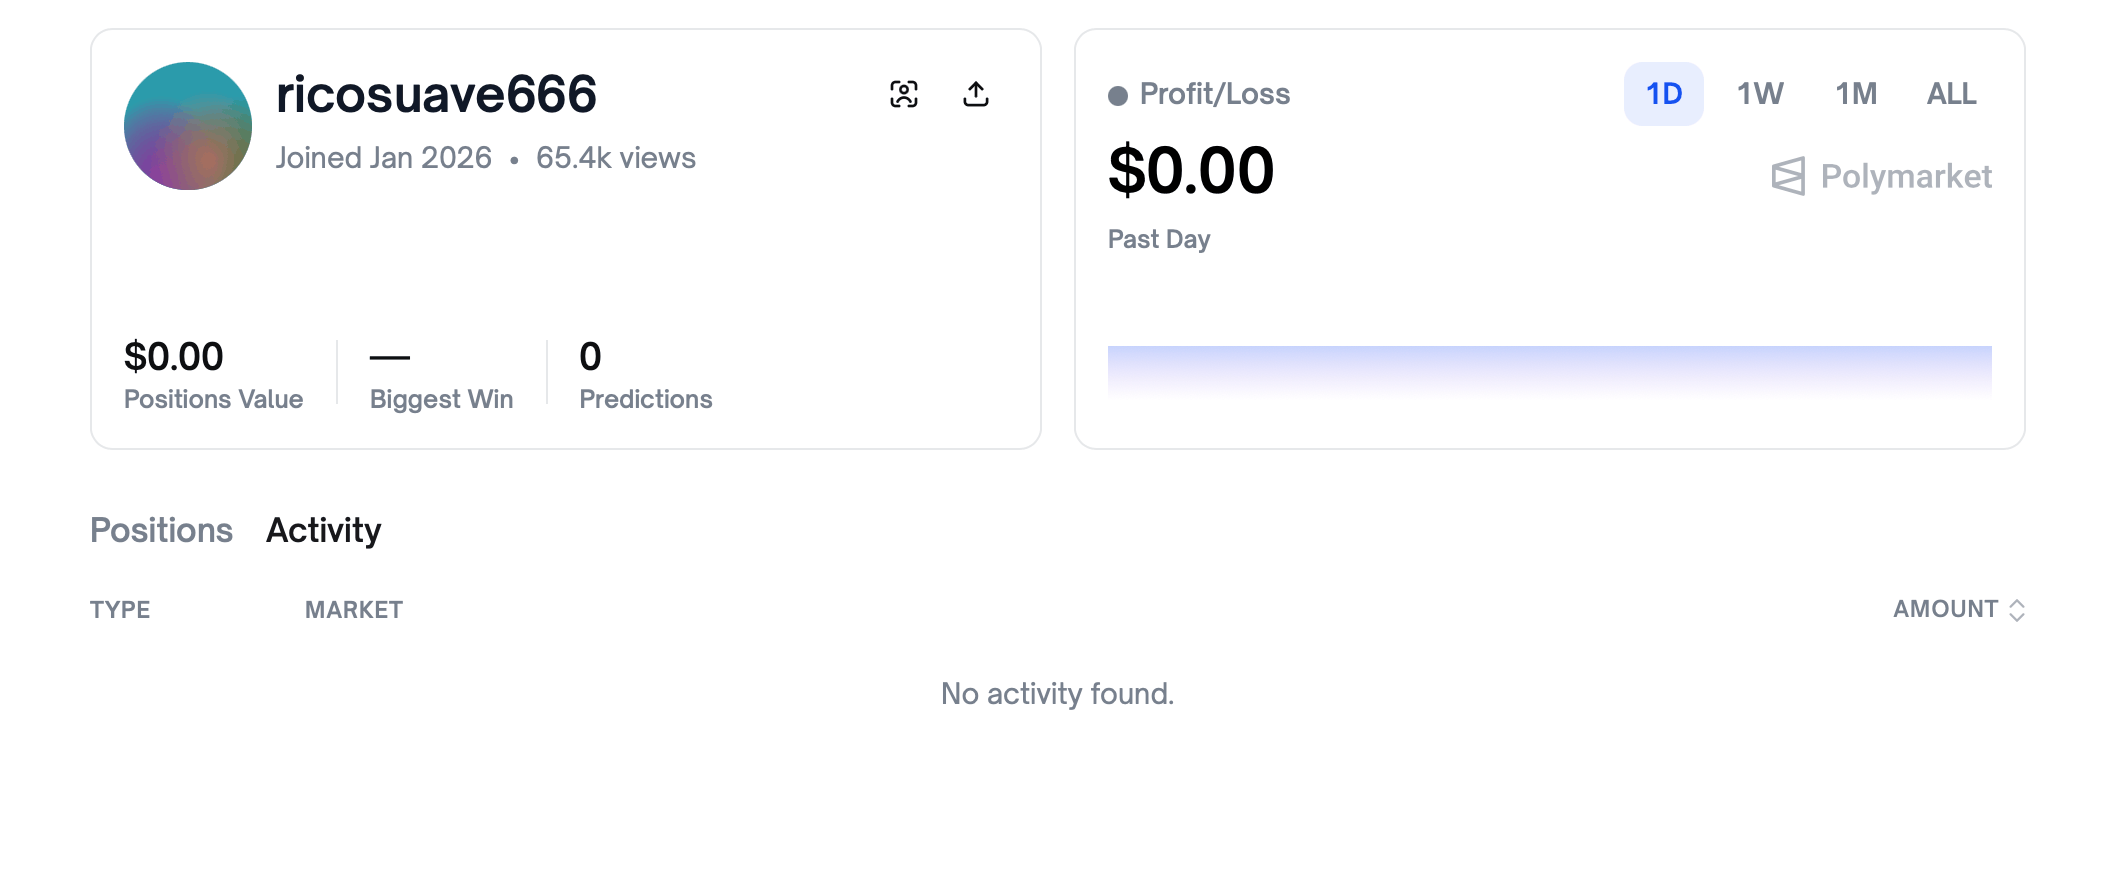Click the Profit/Loss chart area
Viewport: 2114px width, 872px height.
tap(1549, 372)
